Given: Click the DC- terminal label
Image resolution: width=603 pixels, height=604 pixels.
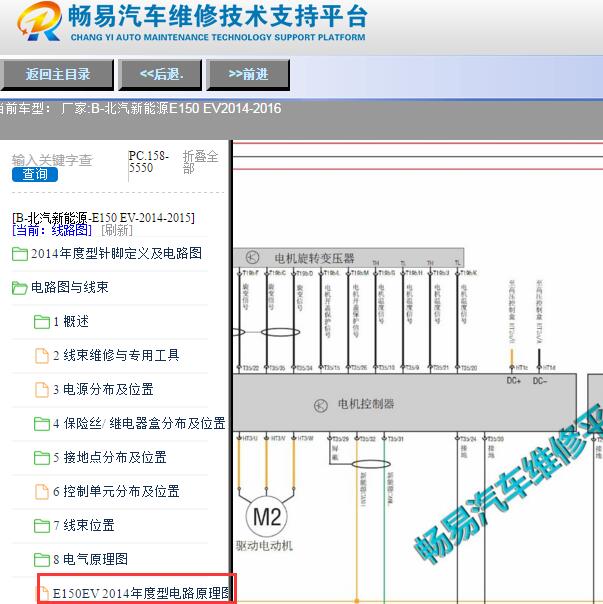Looking at the screenshot, I should [540, 381].
